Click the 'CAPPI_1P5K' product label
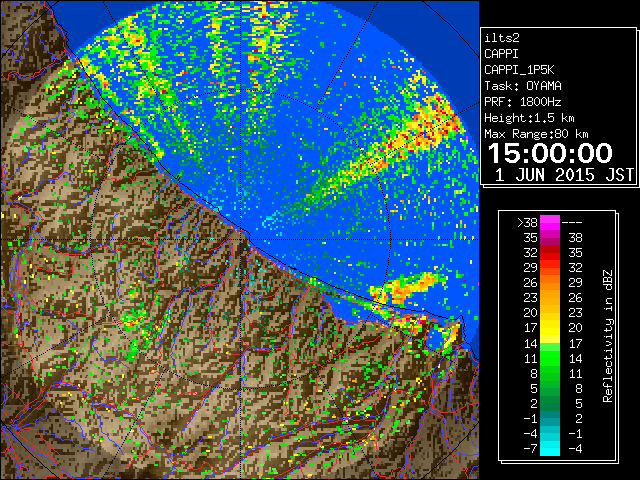This screenshot has width=640, height=480. point(519,70)
